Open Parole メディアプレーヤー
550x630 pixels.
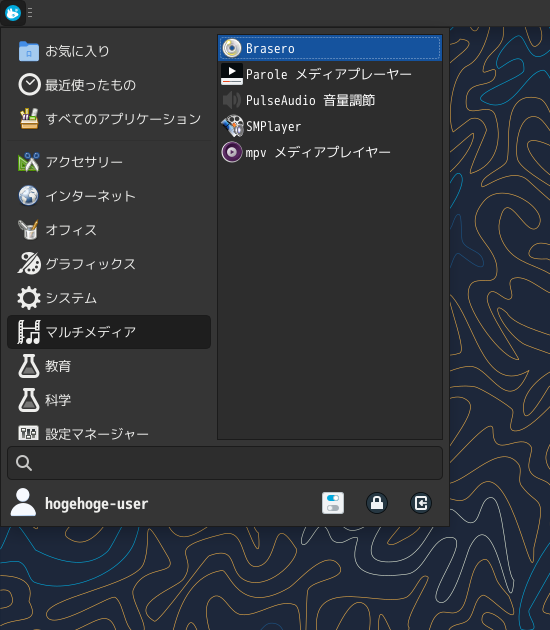330,74
